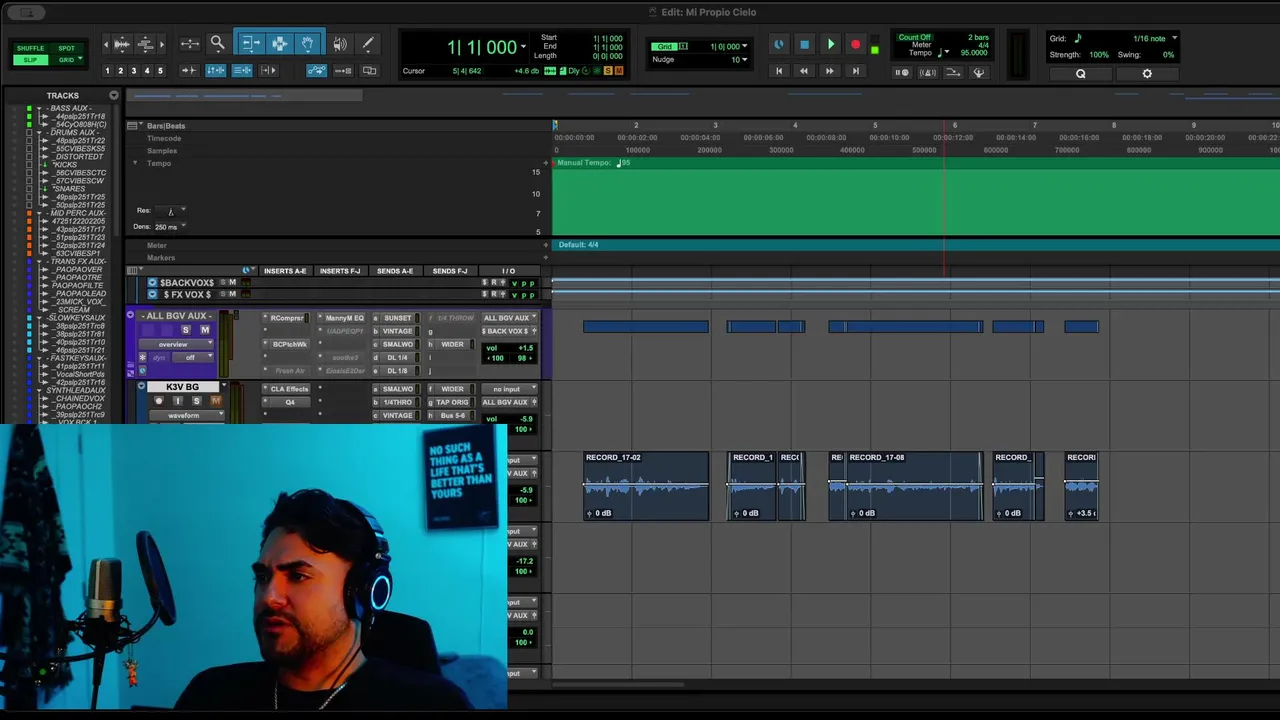Open the SENDS A-E column header
Image resolution: width=1280 pixels, height=720 pixels.
[395, 271]
